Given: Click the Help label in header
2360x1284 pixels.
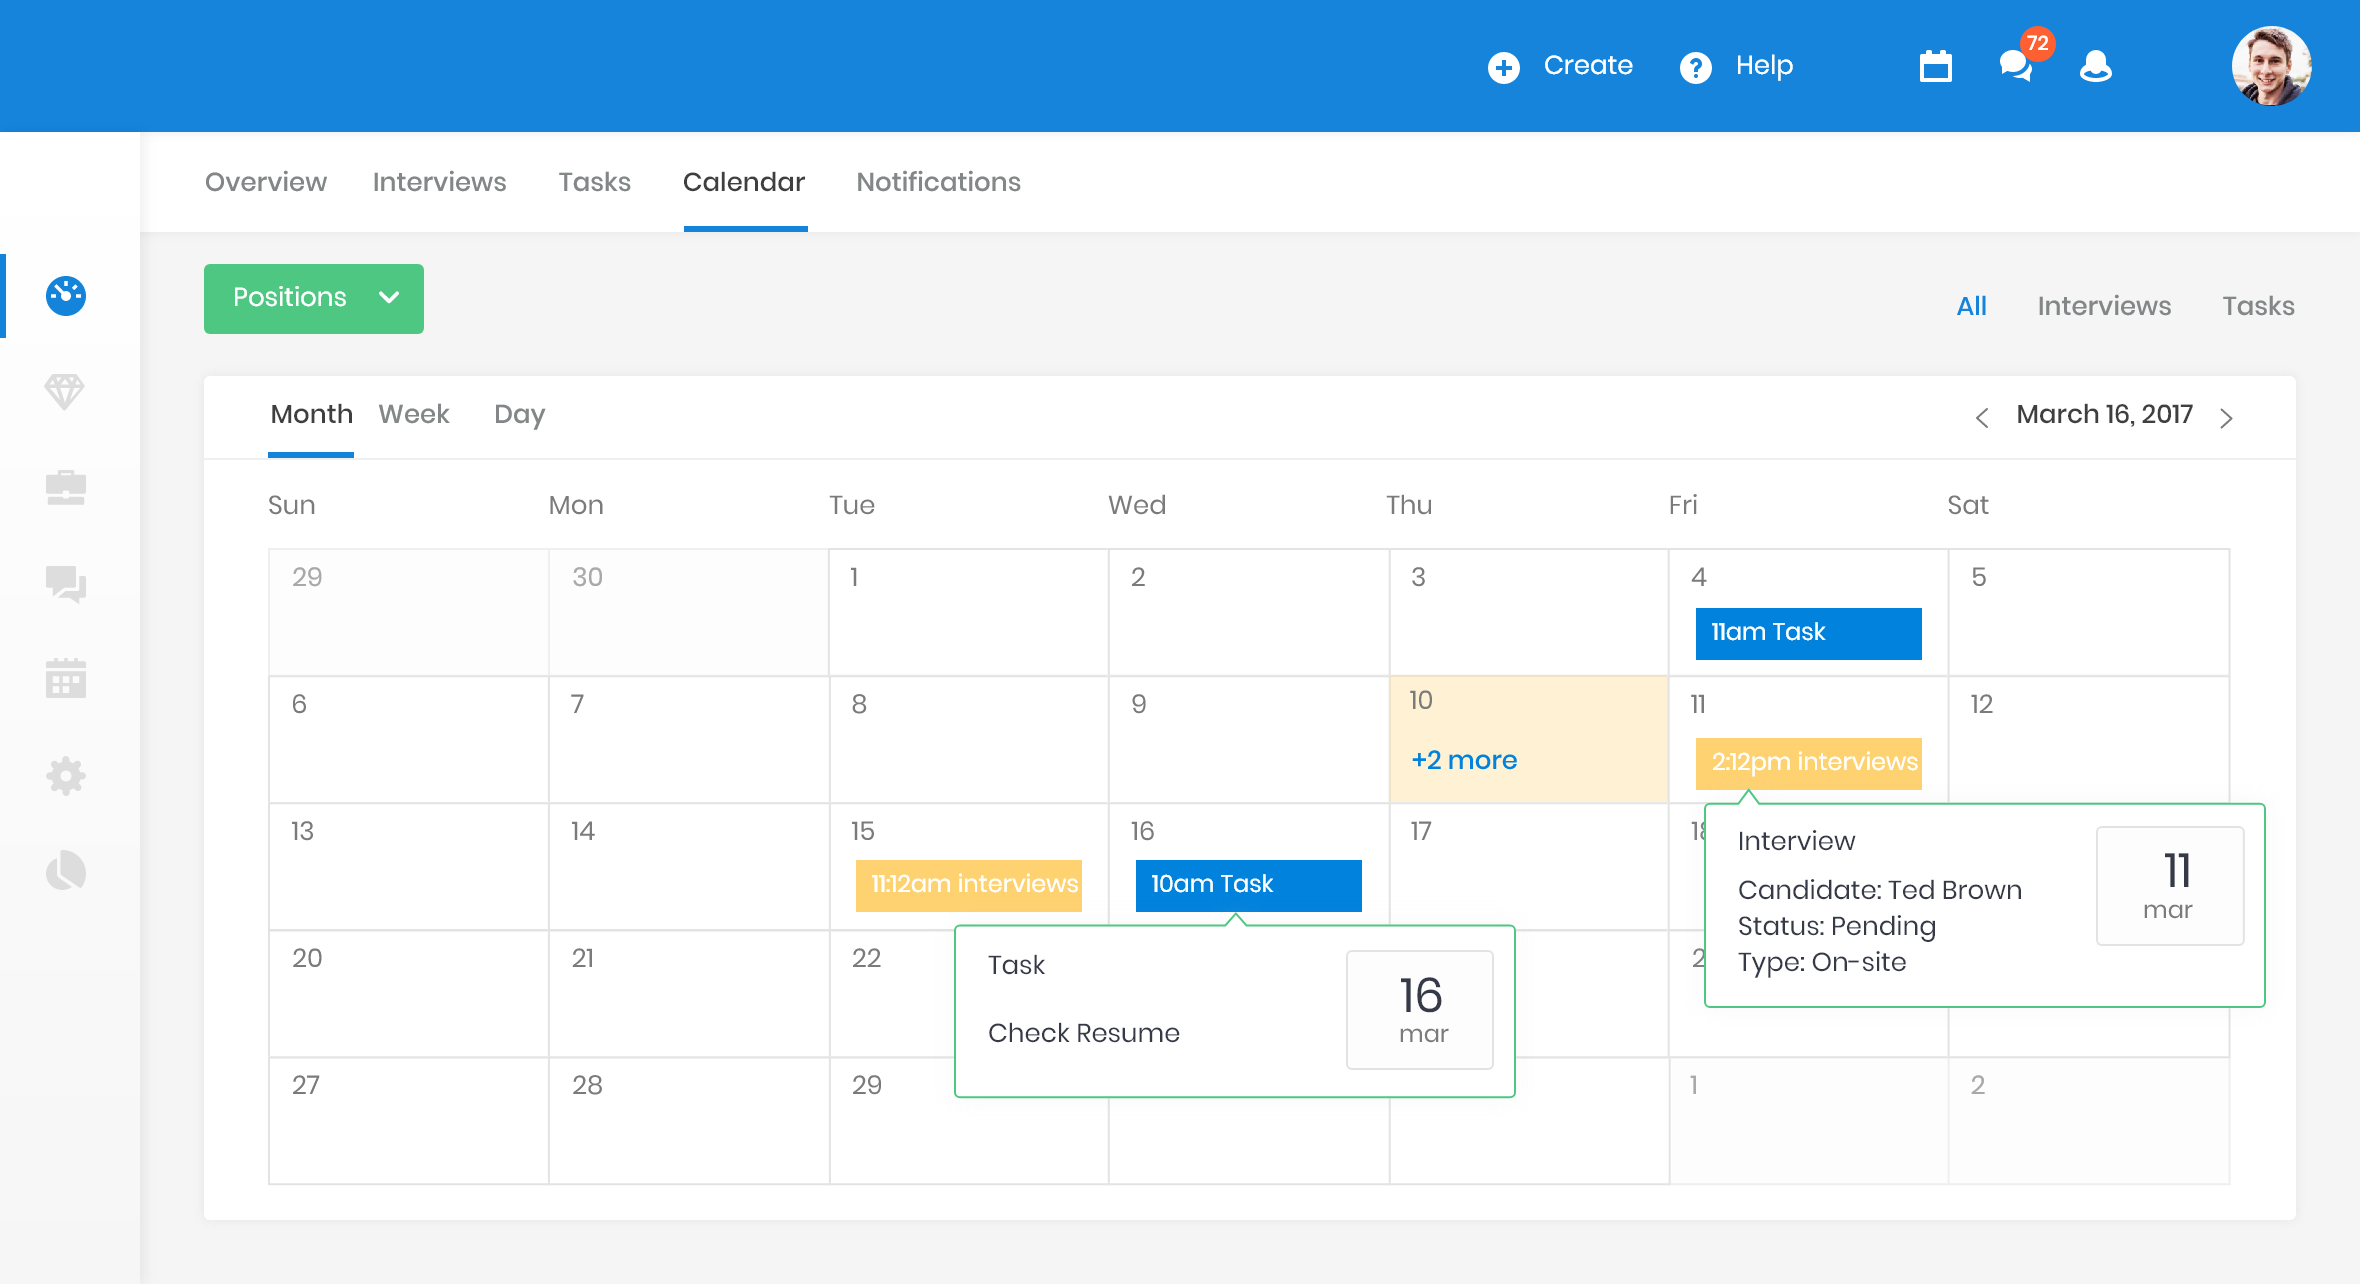Looking at the screenshot, I should coord(1765,66).
